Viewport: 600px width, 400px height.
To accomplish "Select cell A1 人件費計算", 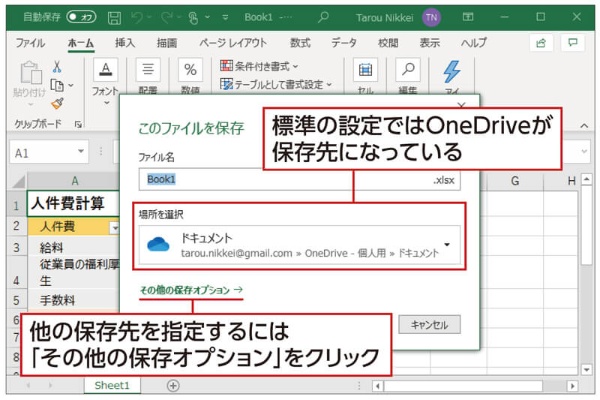I will pyautogui.click(x=73, y=203).
